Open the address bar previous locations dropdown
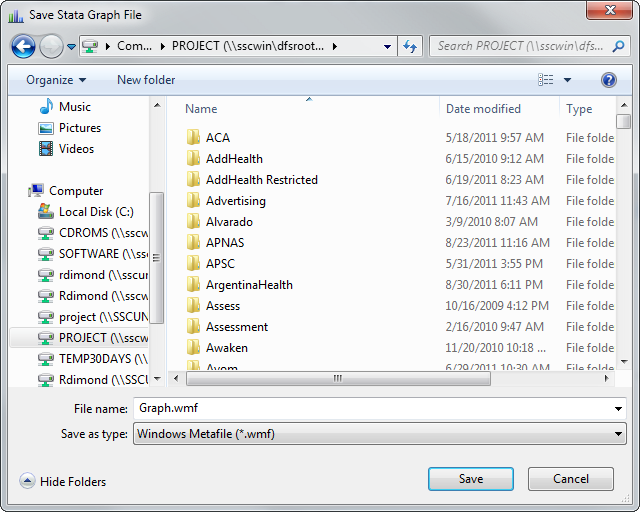Screen dimensions: 640x512 387,47
